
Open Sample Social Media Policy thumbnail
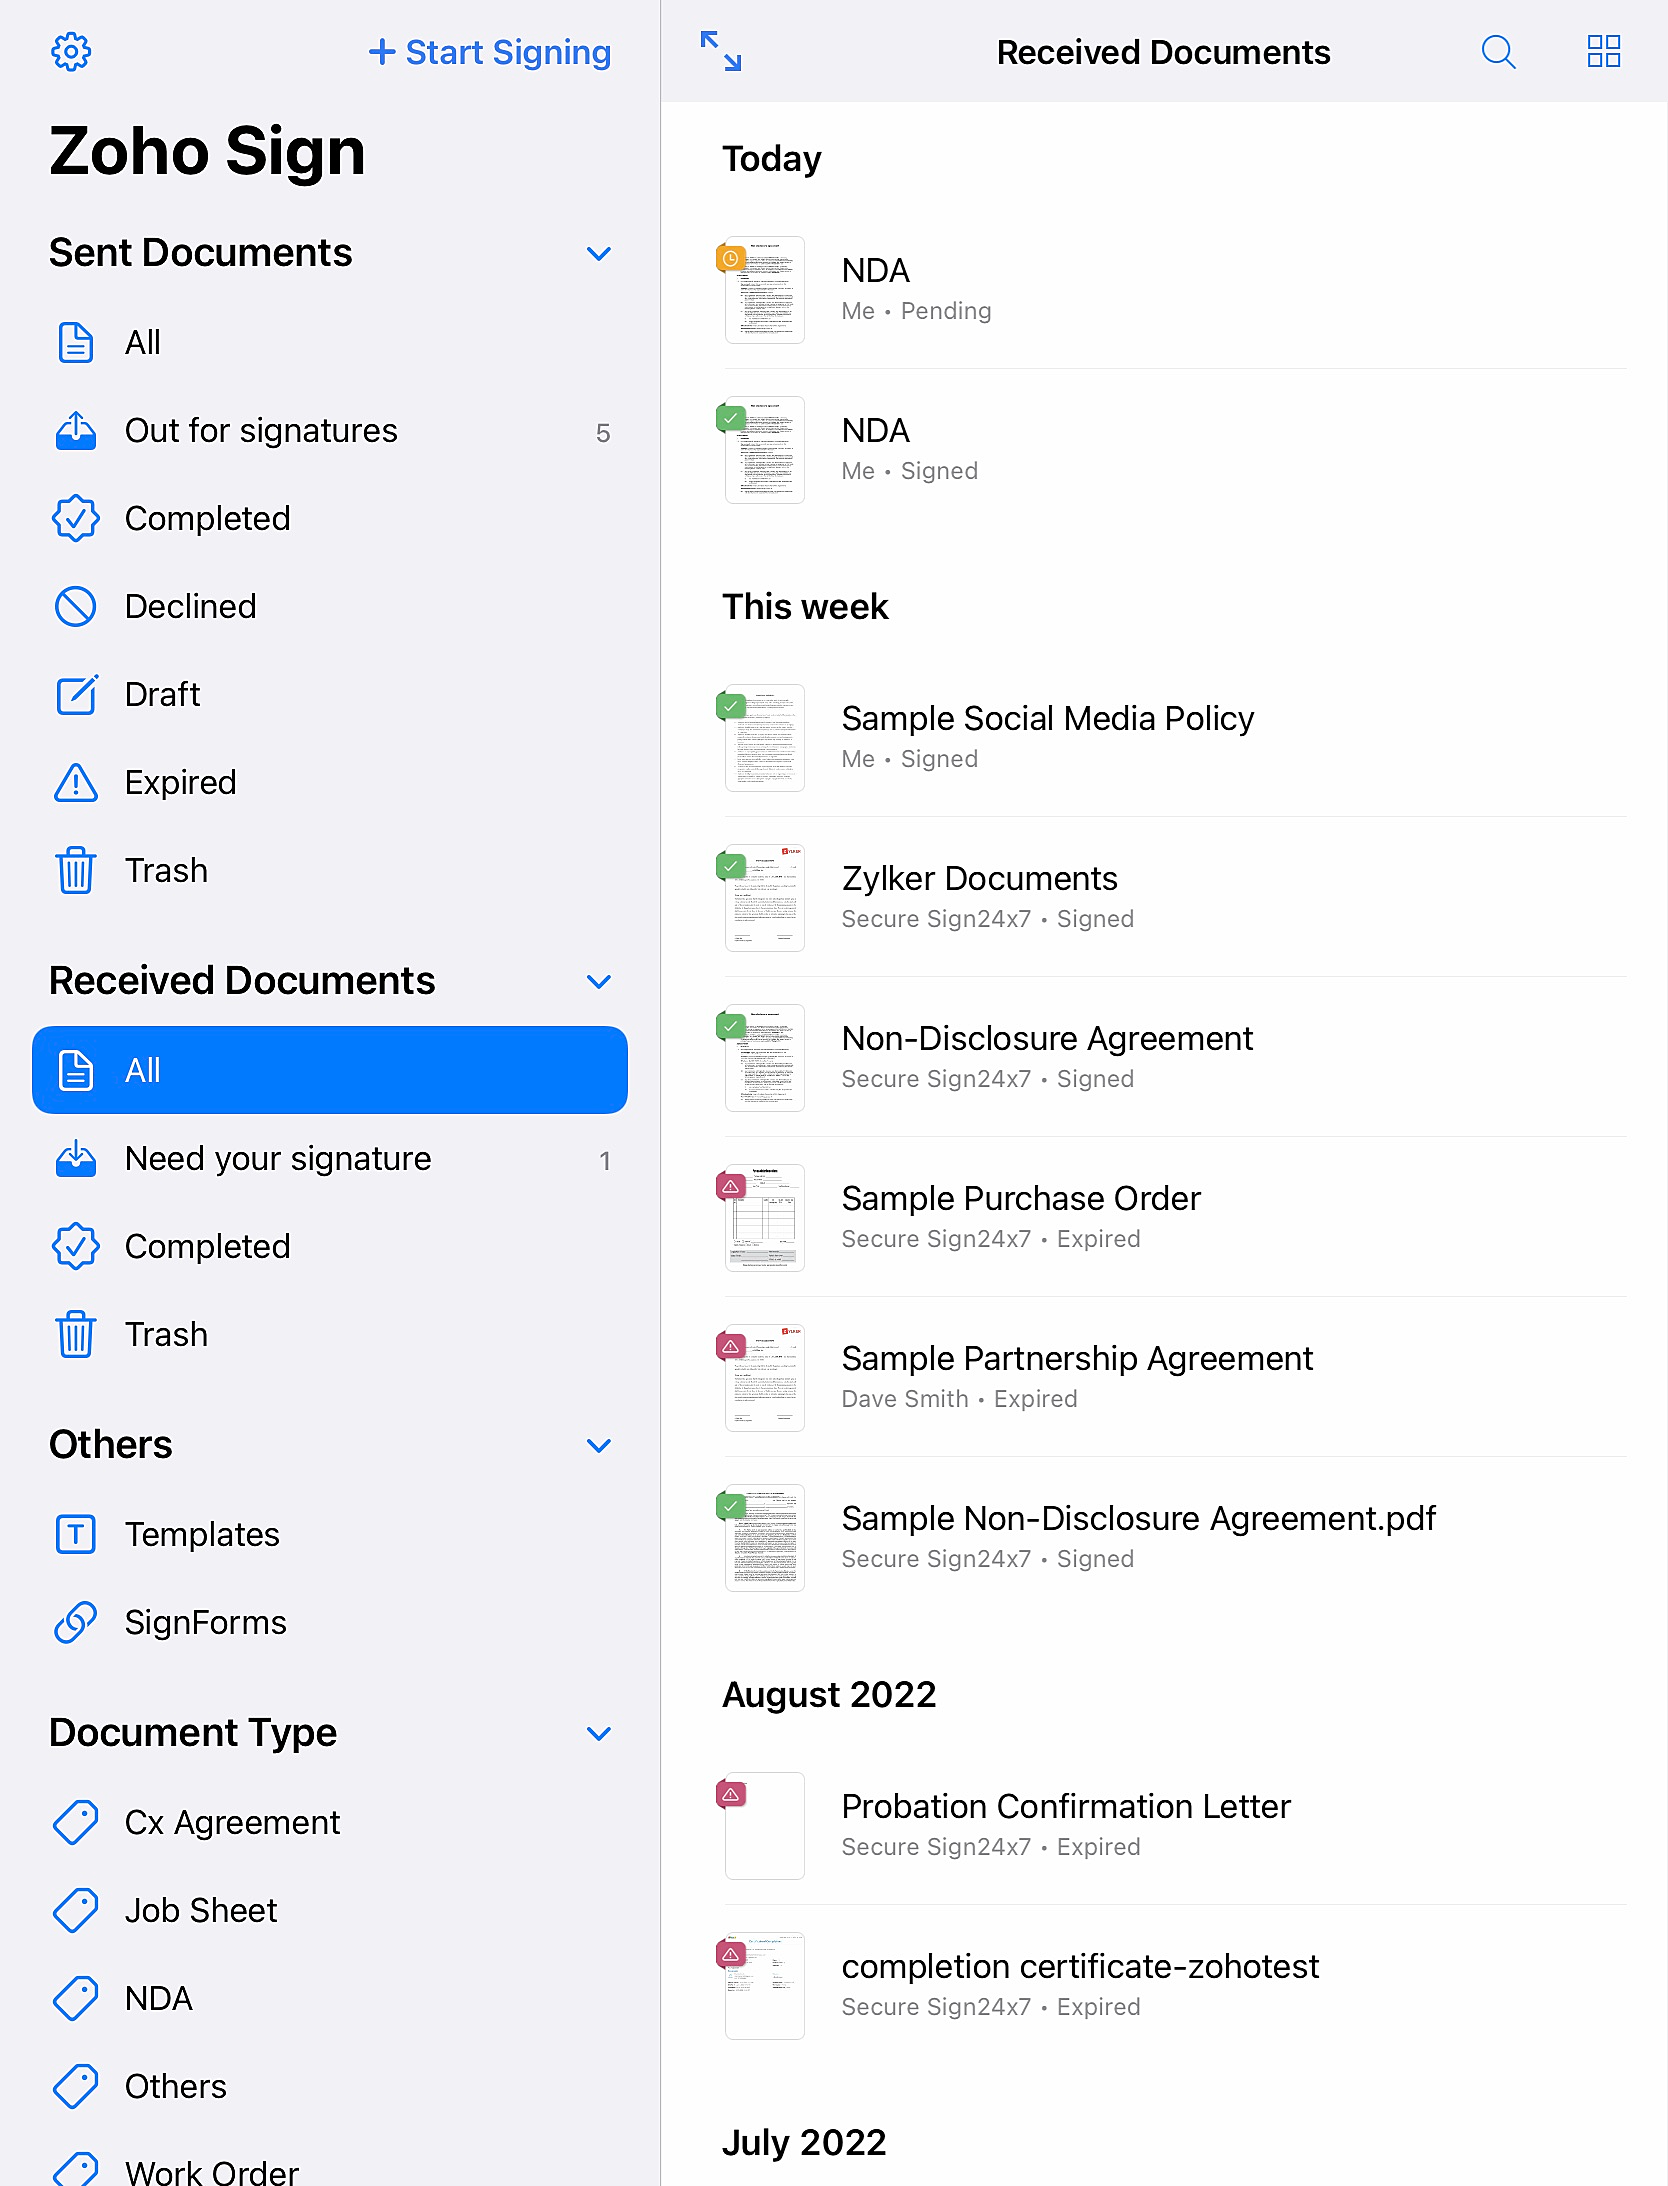click(765, 738)
